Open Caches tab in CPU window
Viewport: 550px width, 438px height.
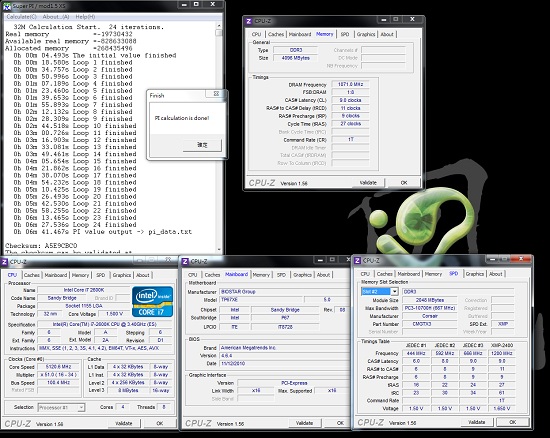click(x=32, y=275)
